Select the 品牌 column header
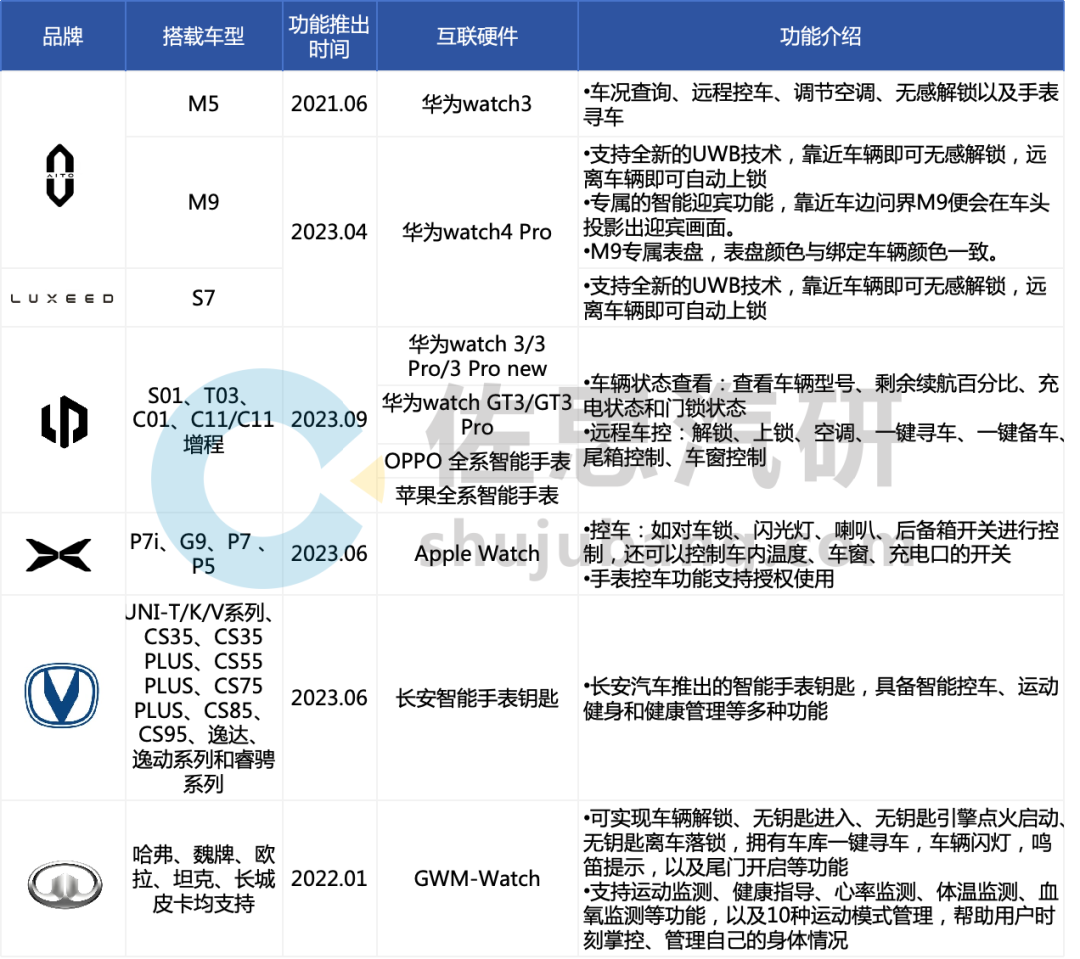Viewport: 1080px width, 959px height. [x=63, y=36]
